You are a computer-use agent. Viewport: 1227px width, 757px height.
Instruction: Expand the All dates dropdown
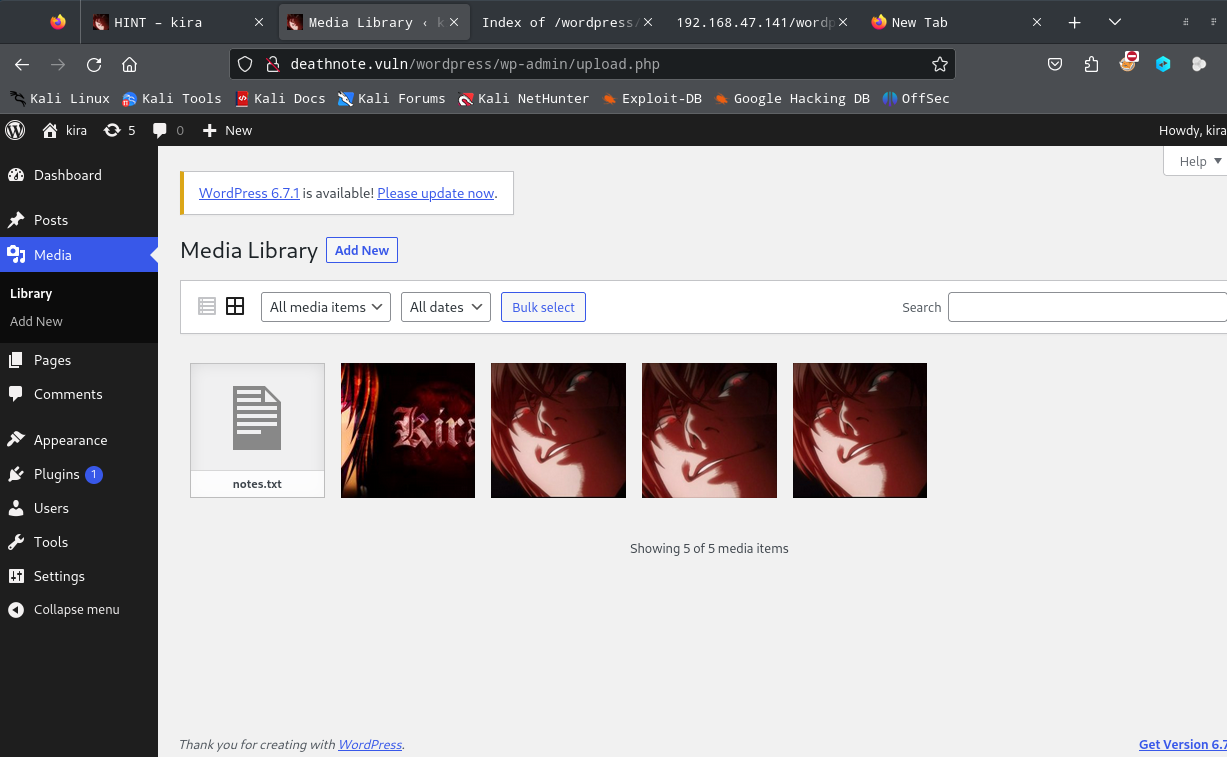(x=446, y=307)
